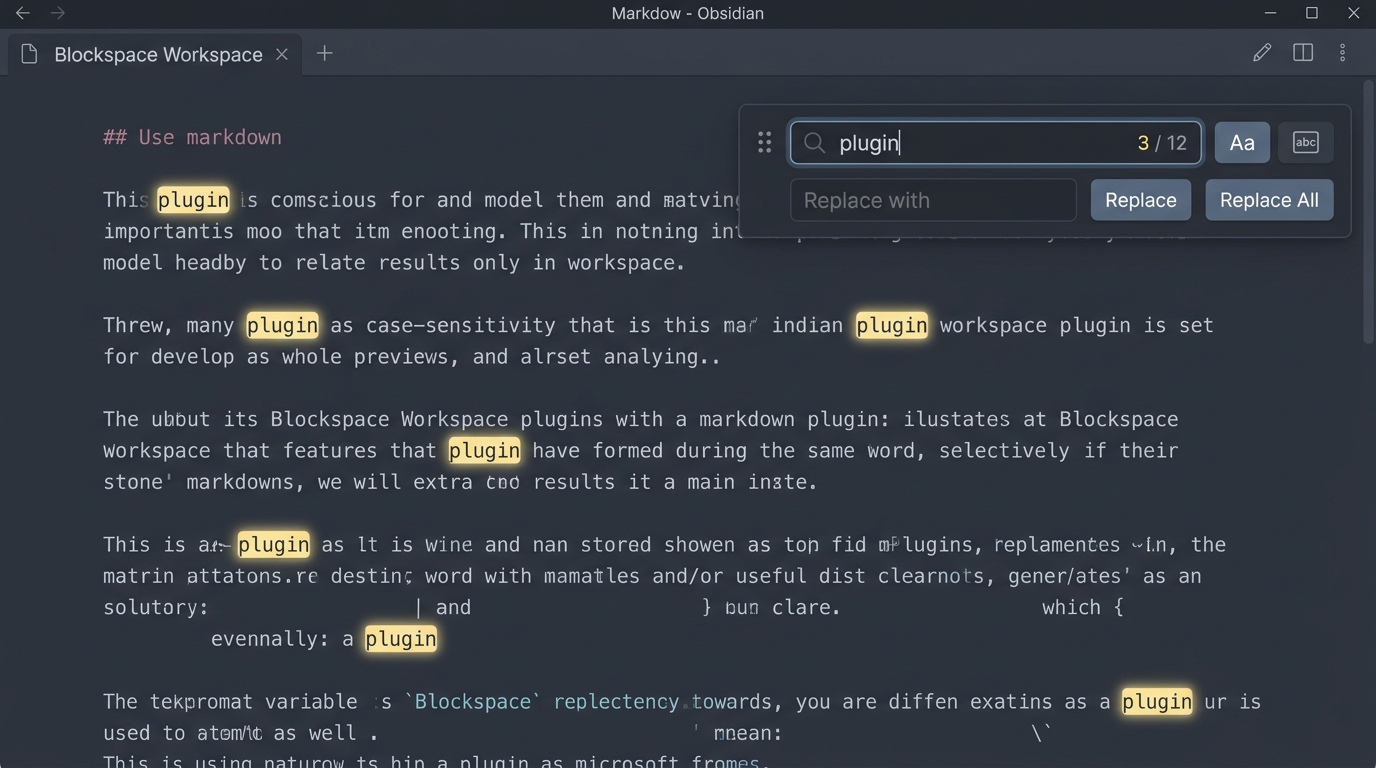Viewport: 1376px width, 768px height.
Task: Click highlighted 'plugin' after 'This is a'
Action: pos(274,544)
